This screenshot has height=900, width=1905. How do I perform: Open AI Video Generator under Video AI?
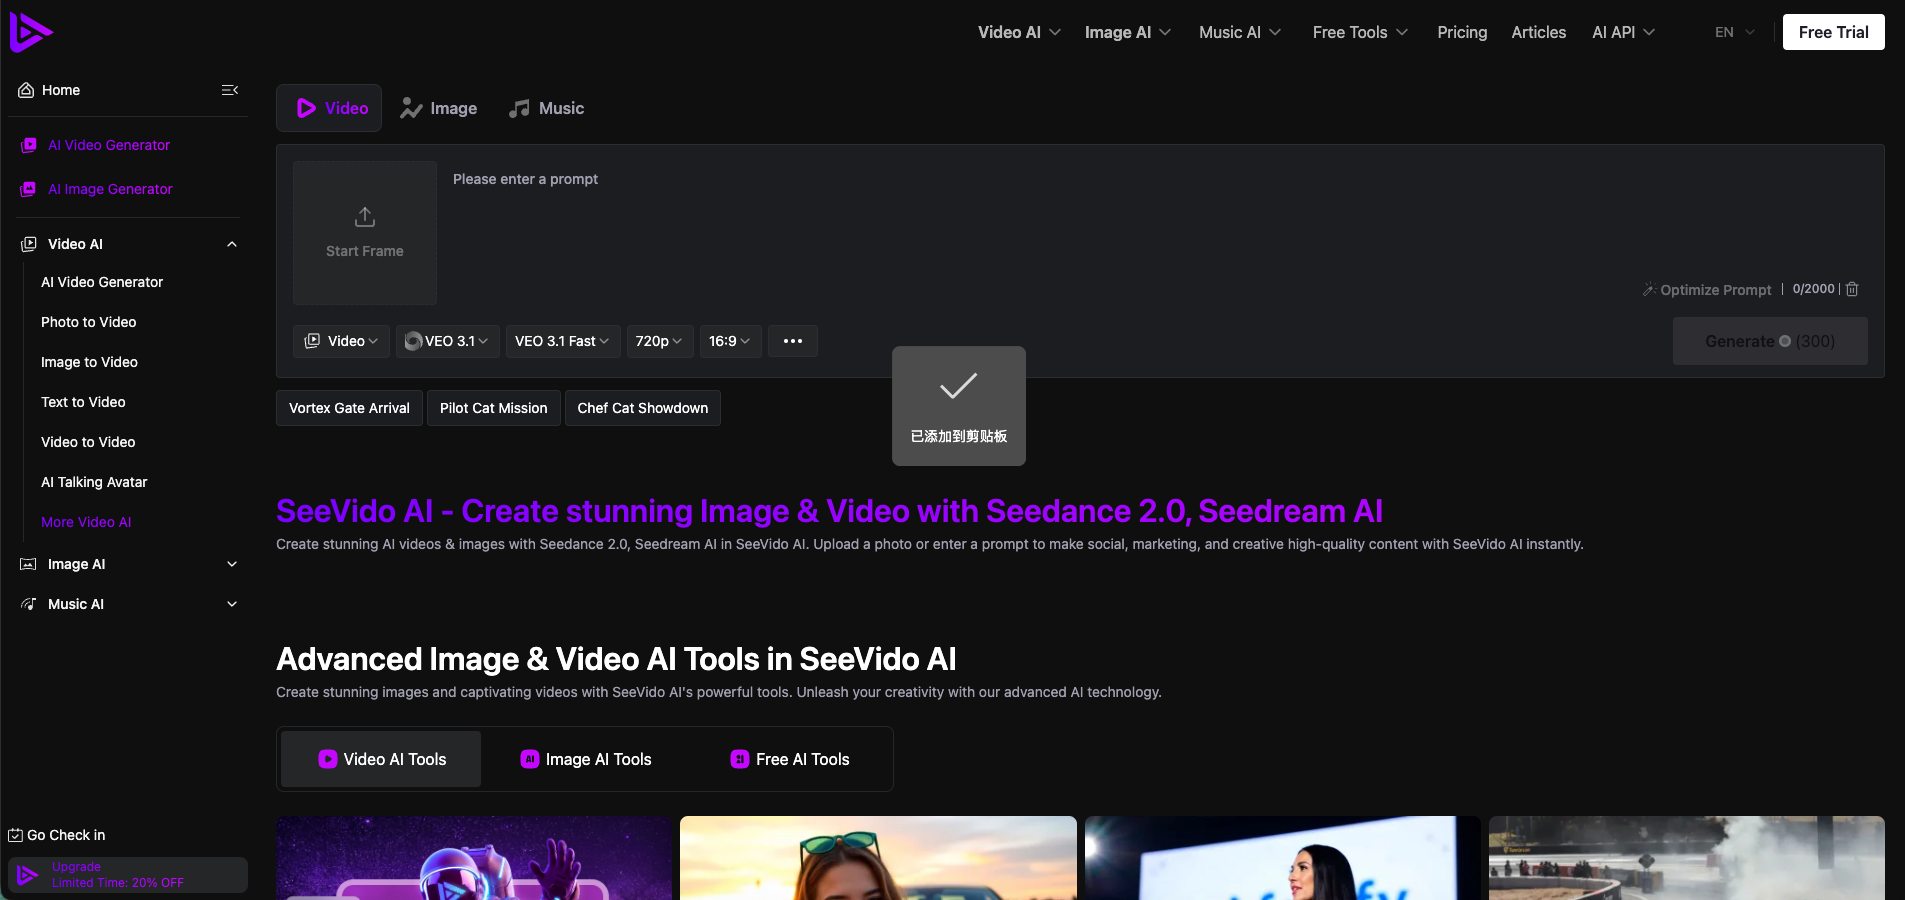(x=102, y=282)
